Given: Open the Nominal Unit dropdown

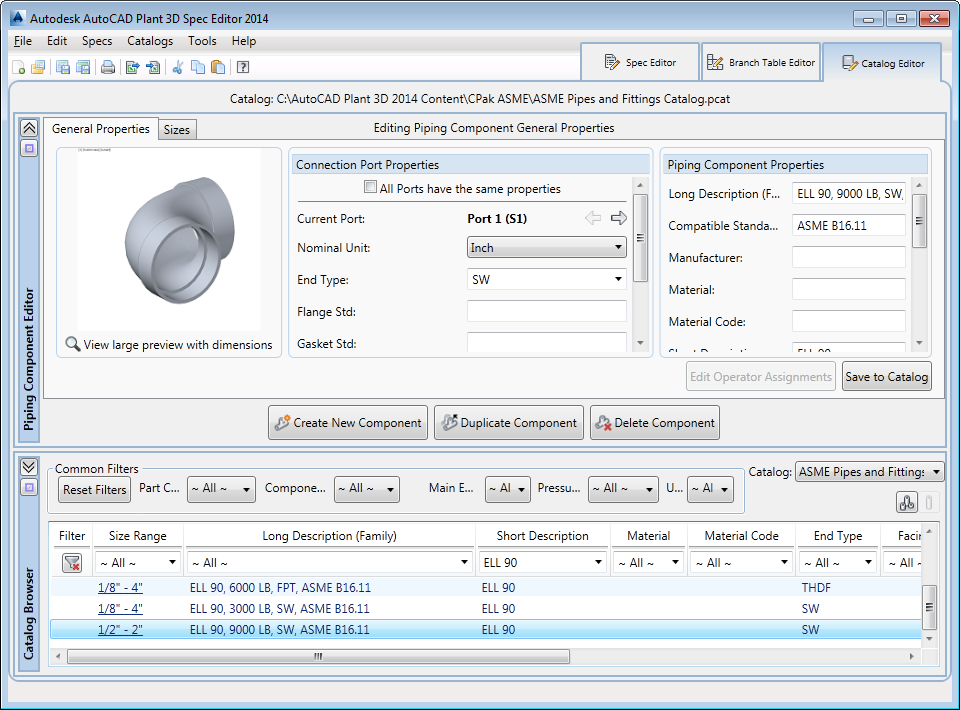Looking at the screenshot, I should coord(546,247).
